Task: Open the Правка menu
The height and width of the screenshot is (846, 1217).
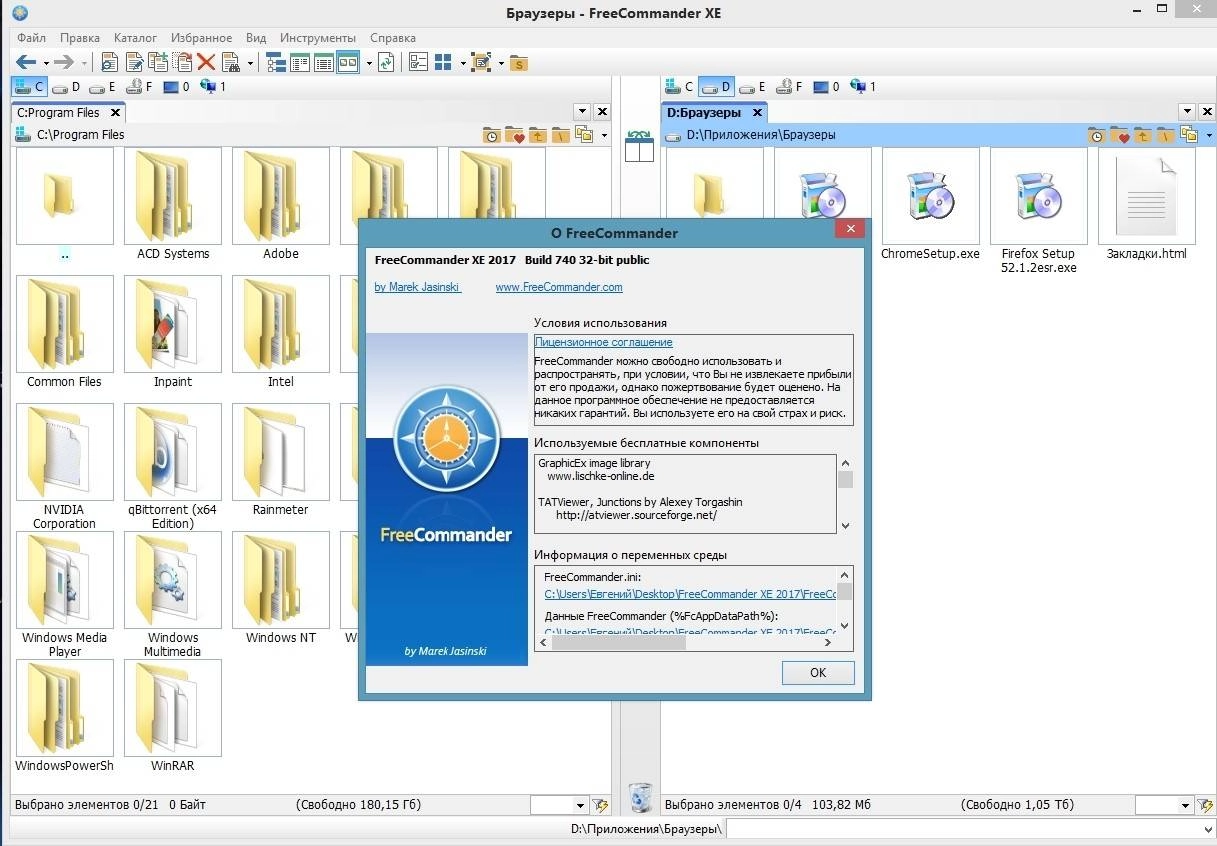Action: point(80,38)
